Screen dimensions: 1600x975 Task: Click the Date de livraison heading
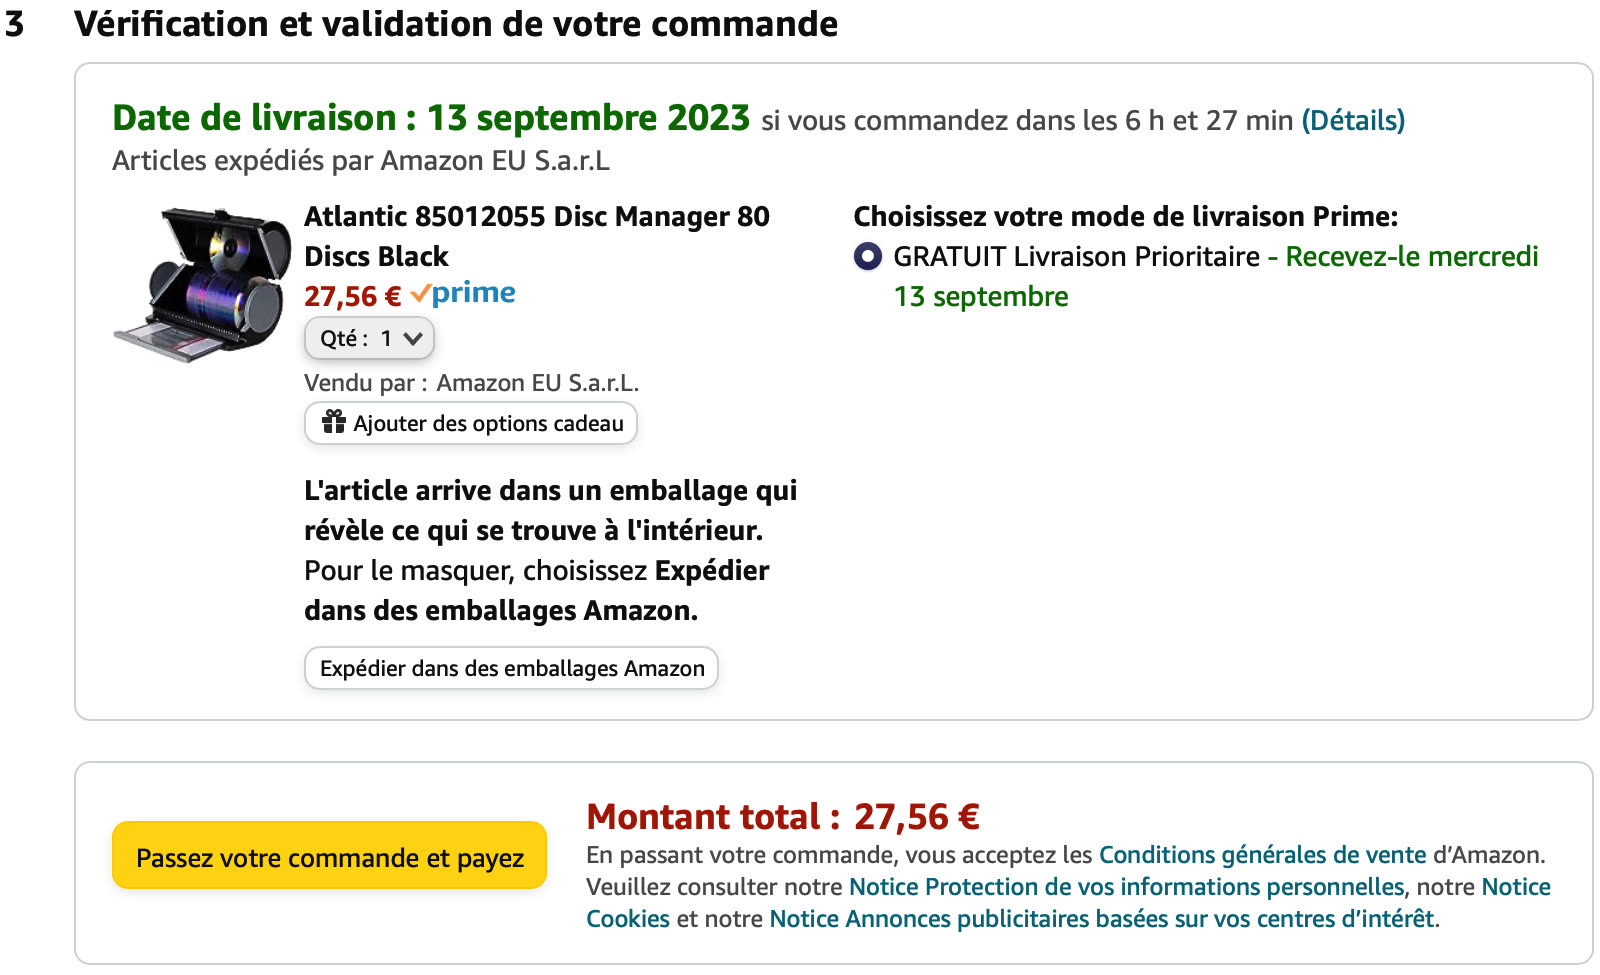tap(430, 119)
